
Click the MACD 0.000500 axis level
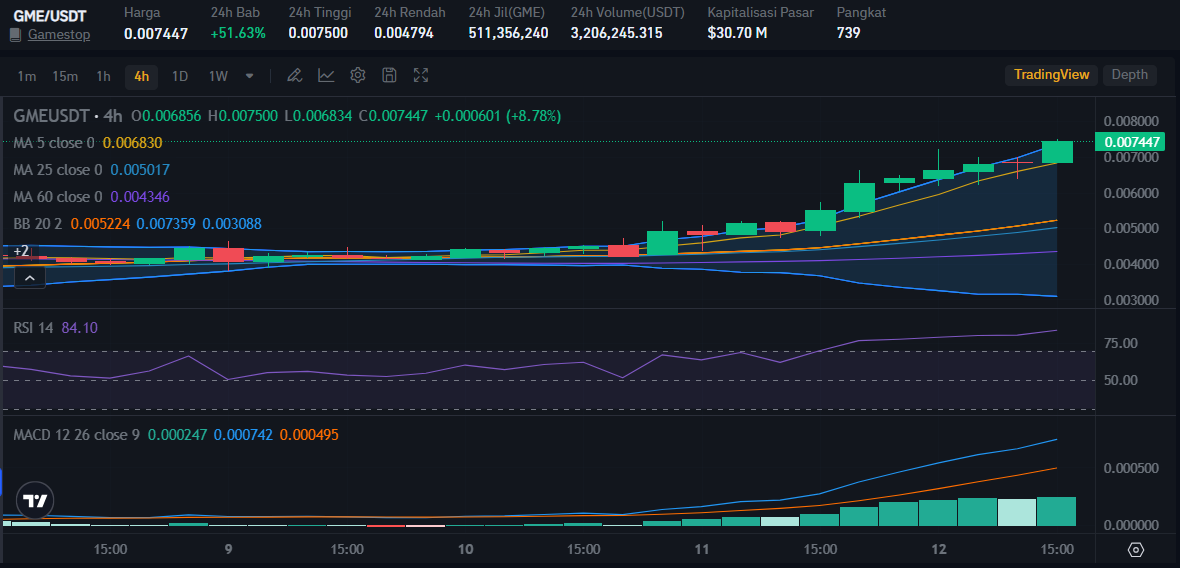pyautogui.click(x=1130, y=469)
